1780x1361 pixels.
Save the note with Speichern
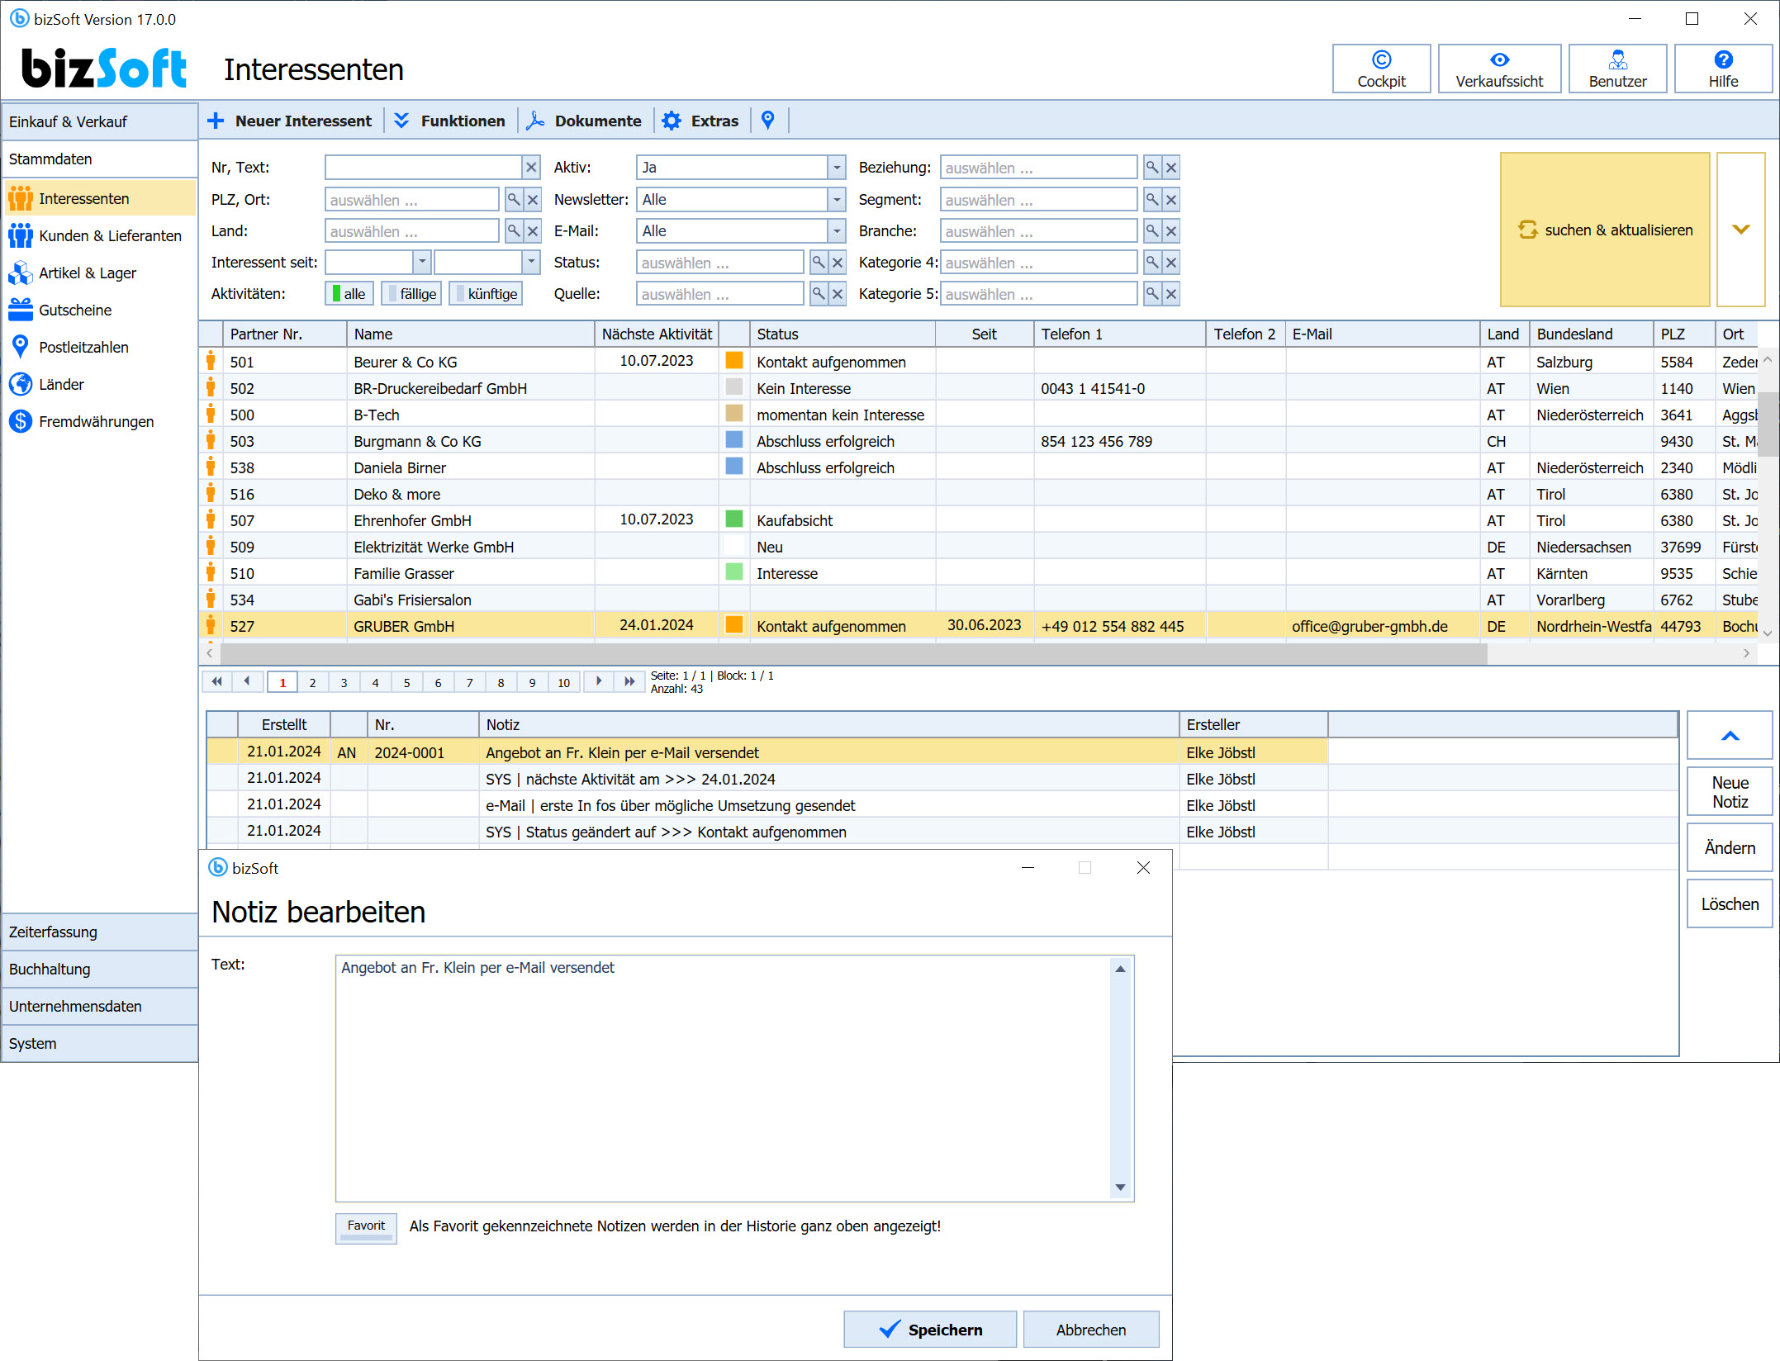(x=930, y=1329)
